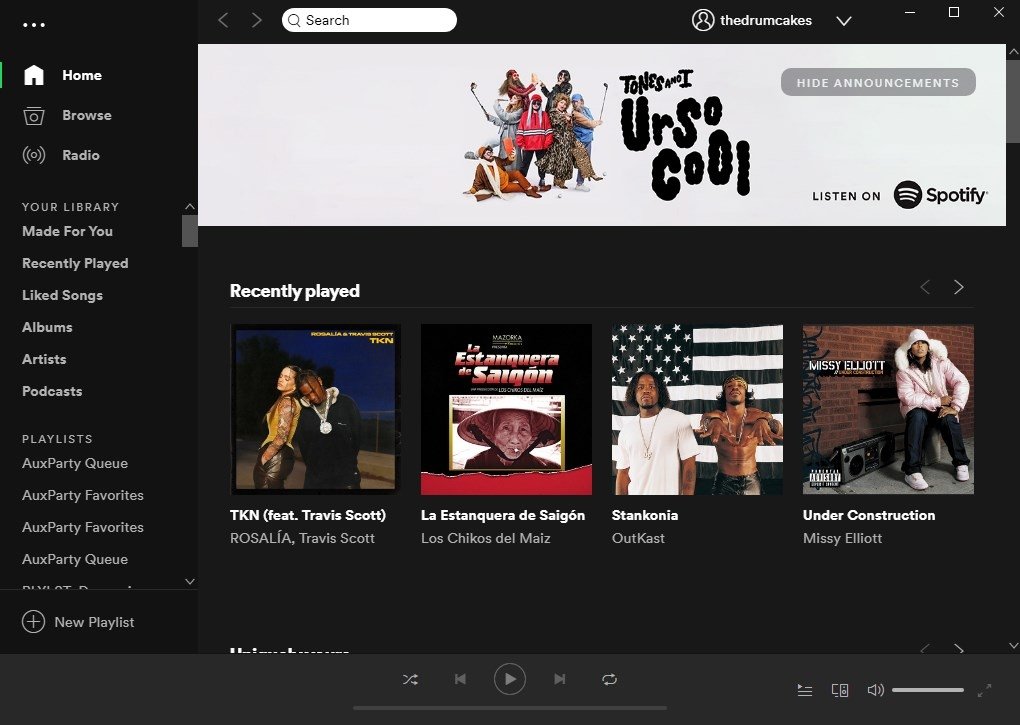
Task: Click the playback progress bar
Action: [510, 708]
